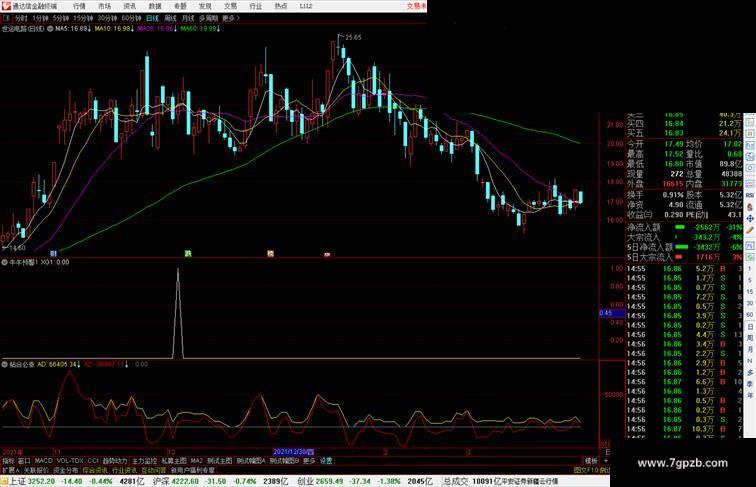This screenshot has width=756, height=487.
Task: Select the VOL-TDX indicator tab
Action: tap(70, 461)
